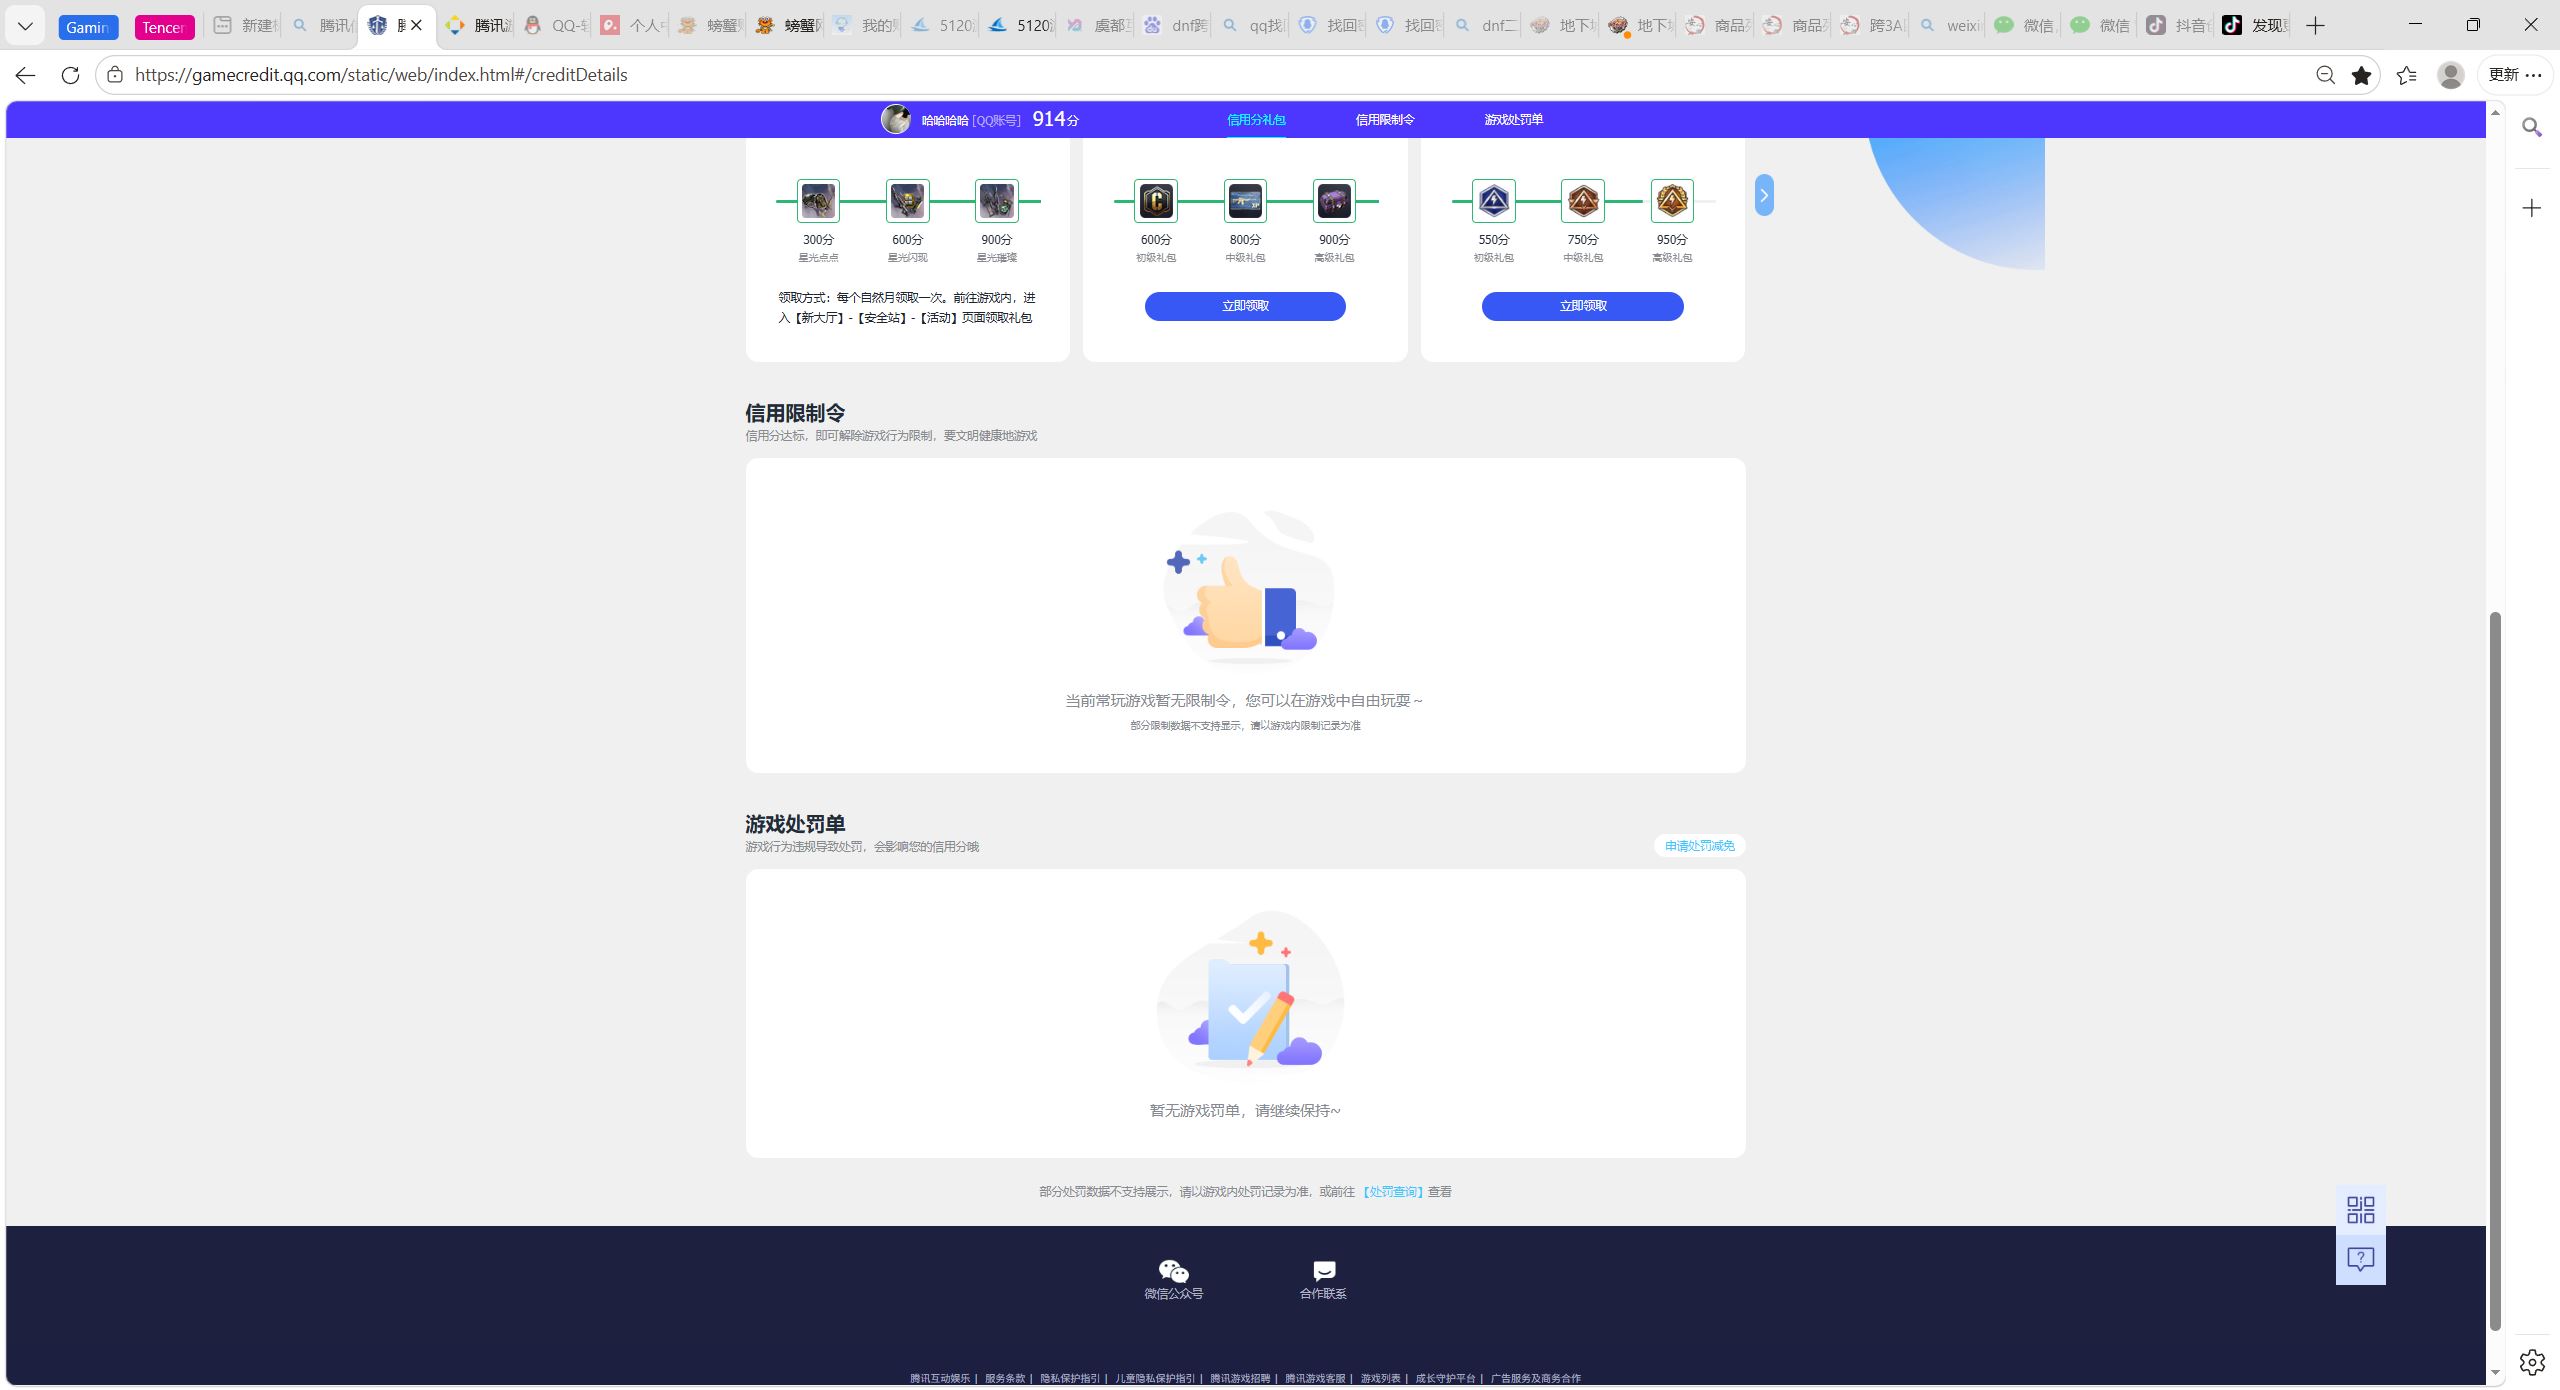
Task: Click 立即领取 under the 900分 高级礼包 card
Action: [x=1244, y=306]
